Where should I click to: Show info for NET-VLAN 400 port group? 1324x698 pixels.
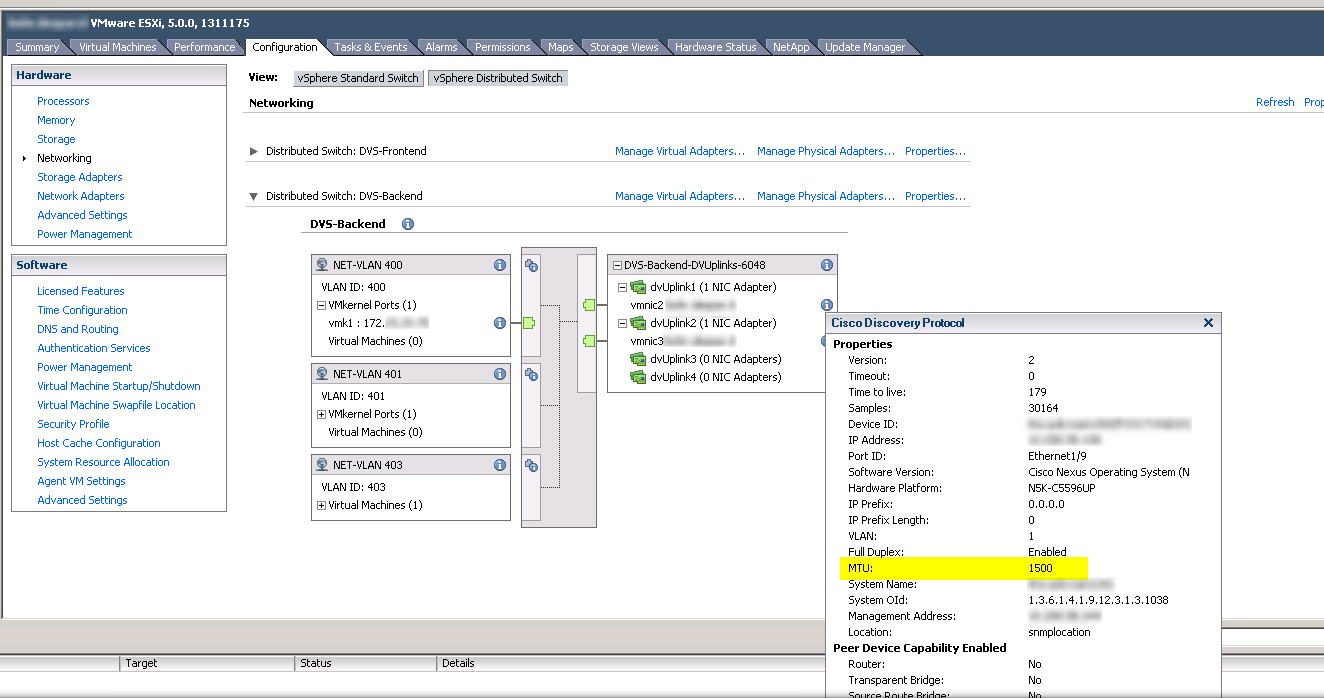coord(499,265)
